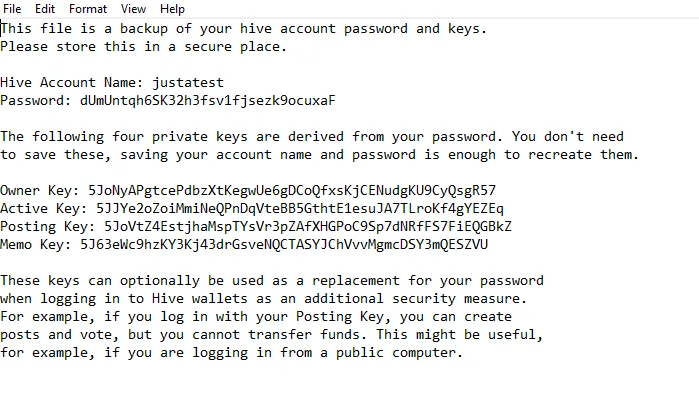The height and width of the screenshot is (395, 699).
Task: Click the 'Owner Key:' label text
Action: pyautogui.click(x=40, y=191)
